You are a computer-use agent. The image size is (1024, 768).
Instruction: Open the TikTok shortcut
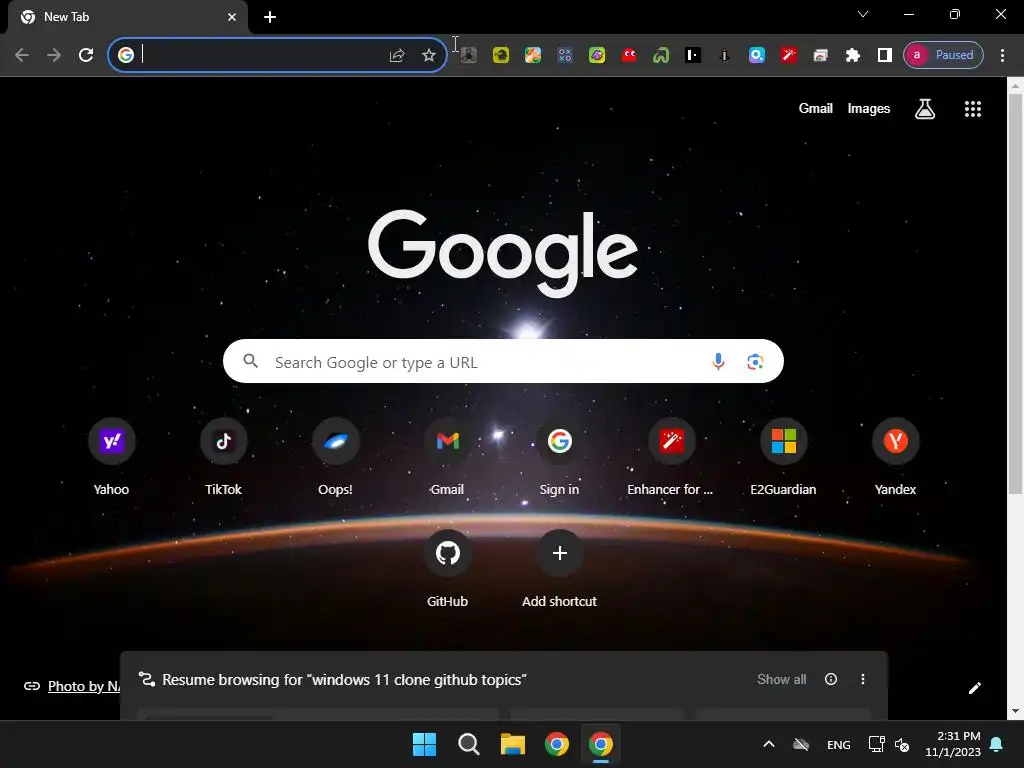tap(223, 457)
